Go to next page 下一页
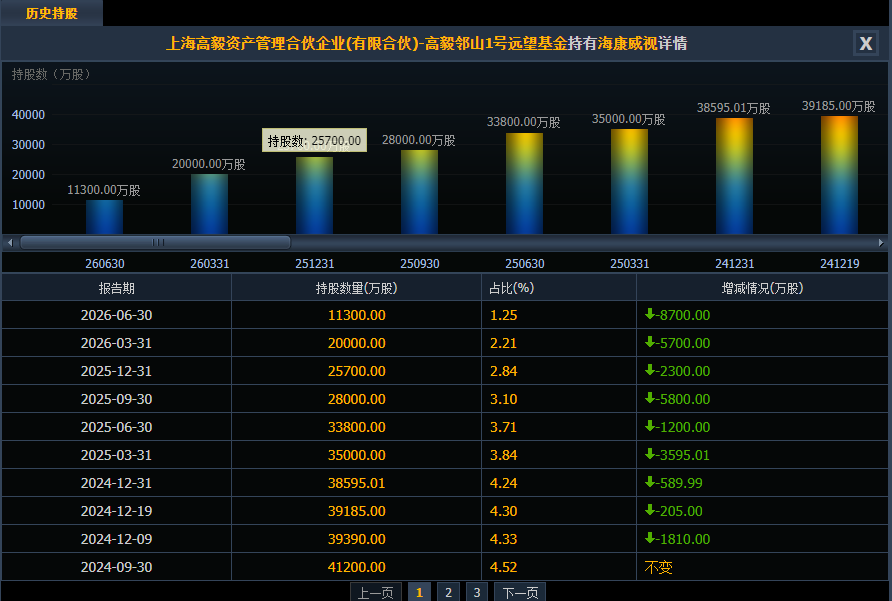This screenshot has width=892, height=601. [x=520, y=592]
